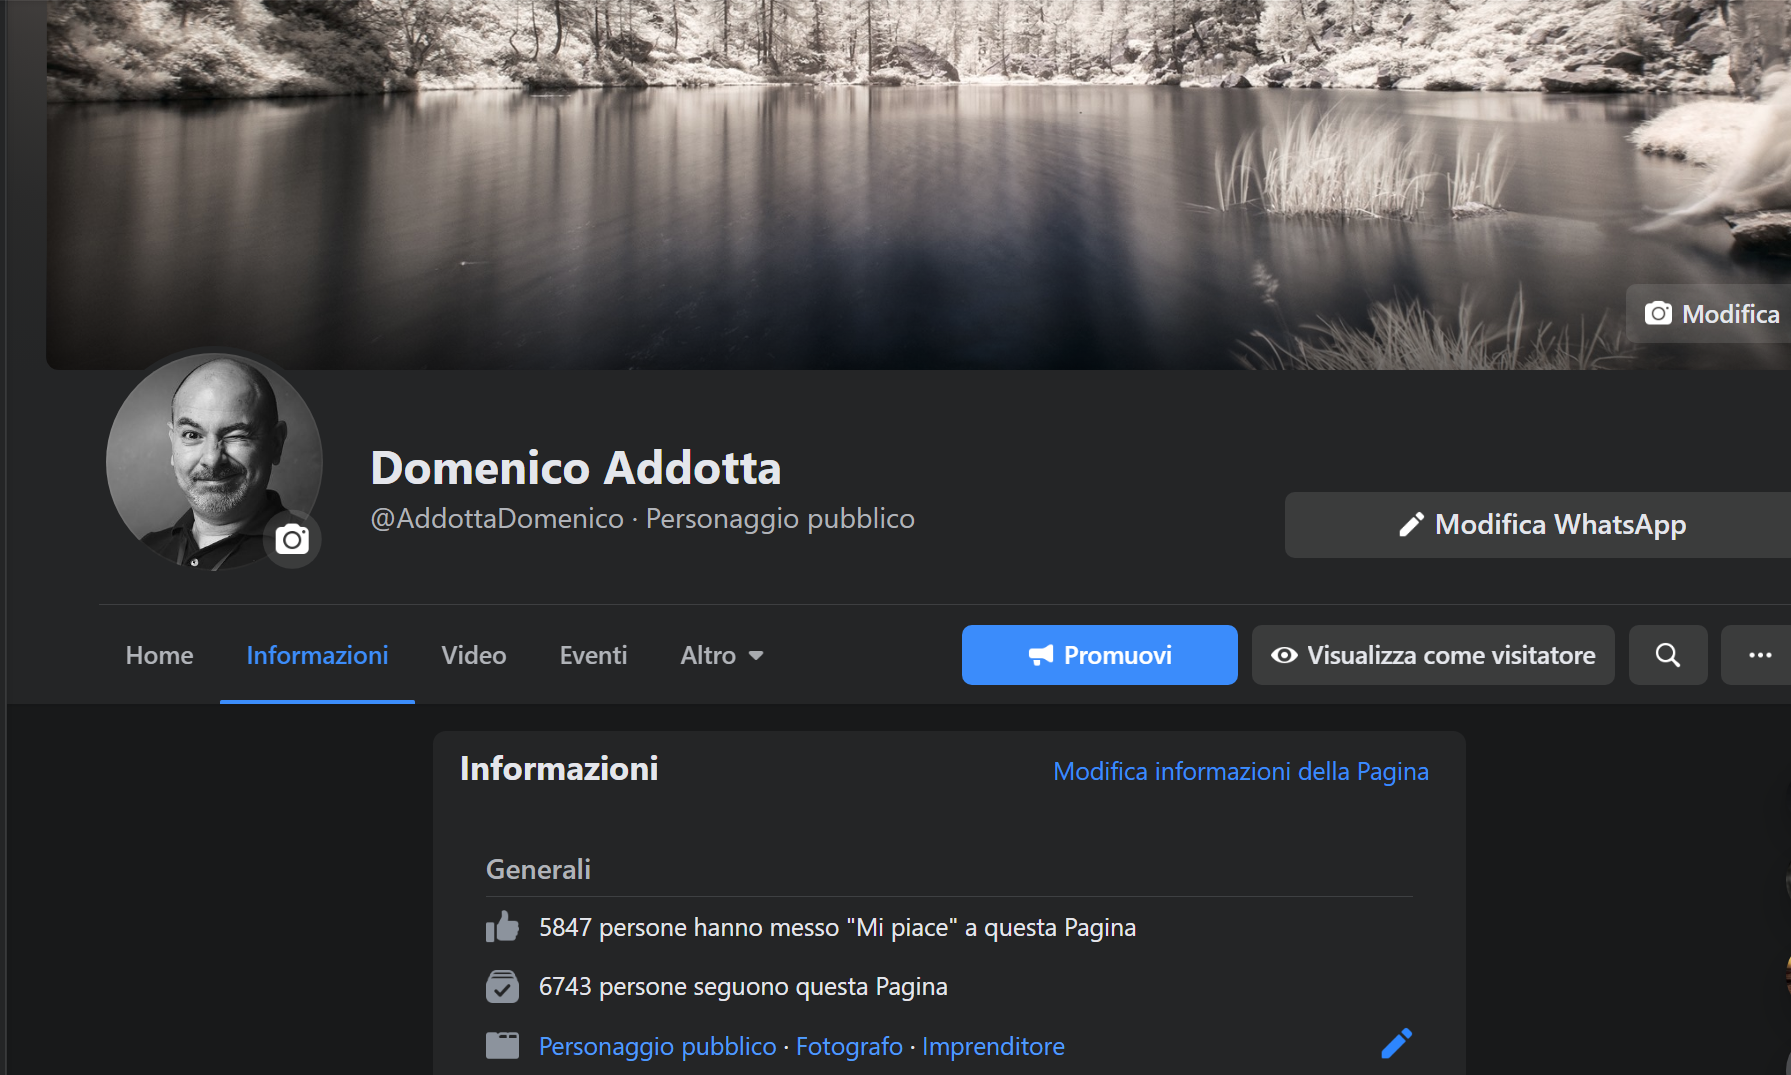
Task: Click Visualizza come visitatore
Action: click(1433, 655)
